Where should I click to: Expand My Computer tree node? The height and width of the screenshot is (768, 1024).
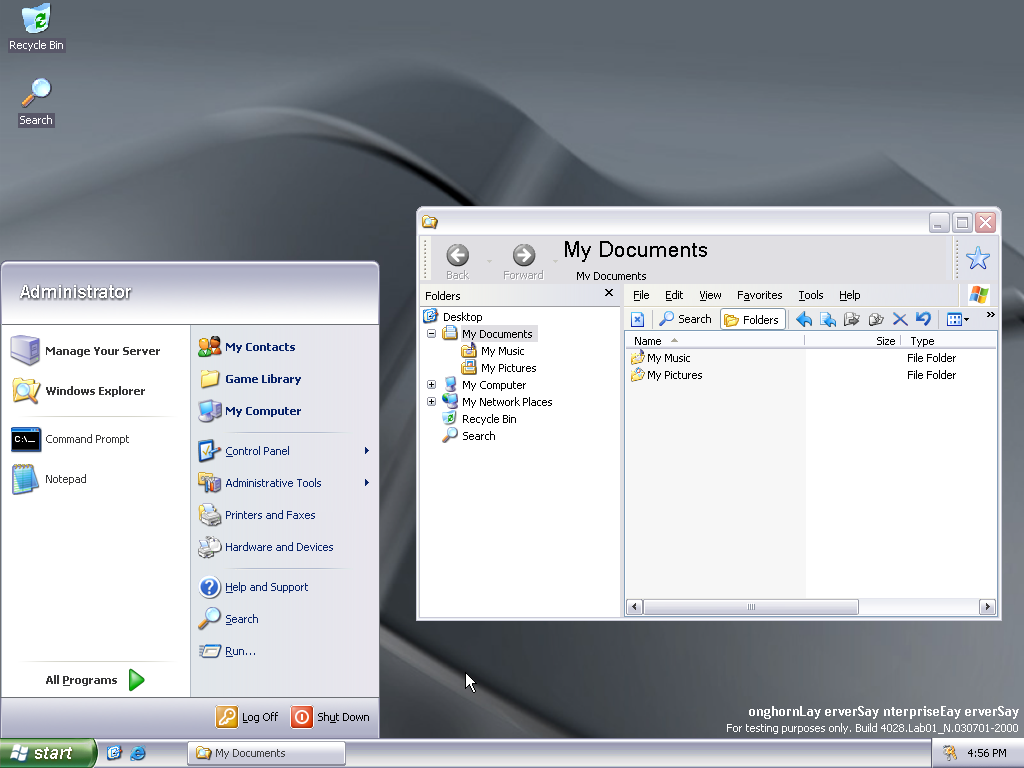431,385
